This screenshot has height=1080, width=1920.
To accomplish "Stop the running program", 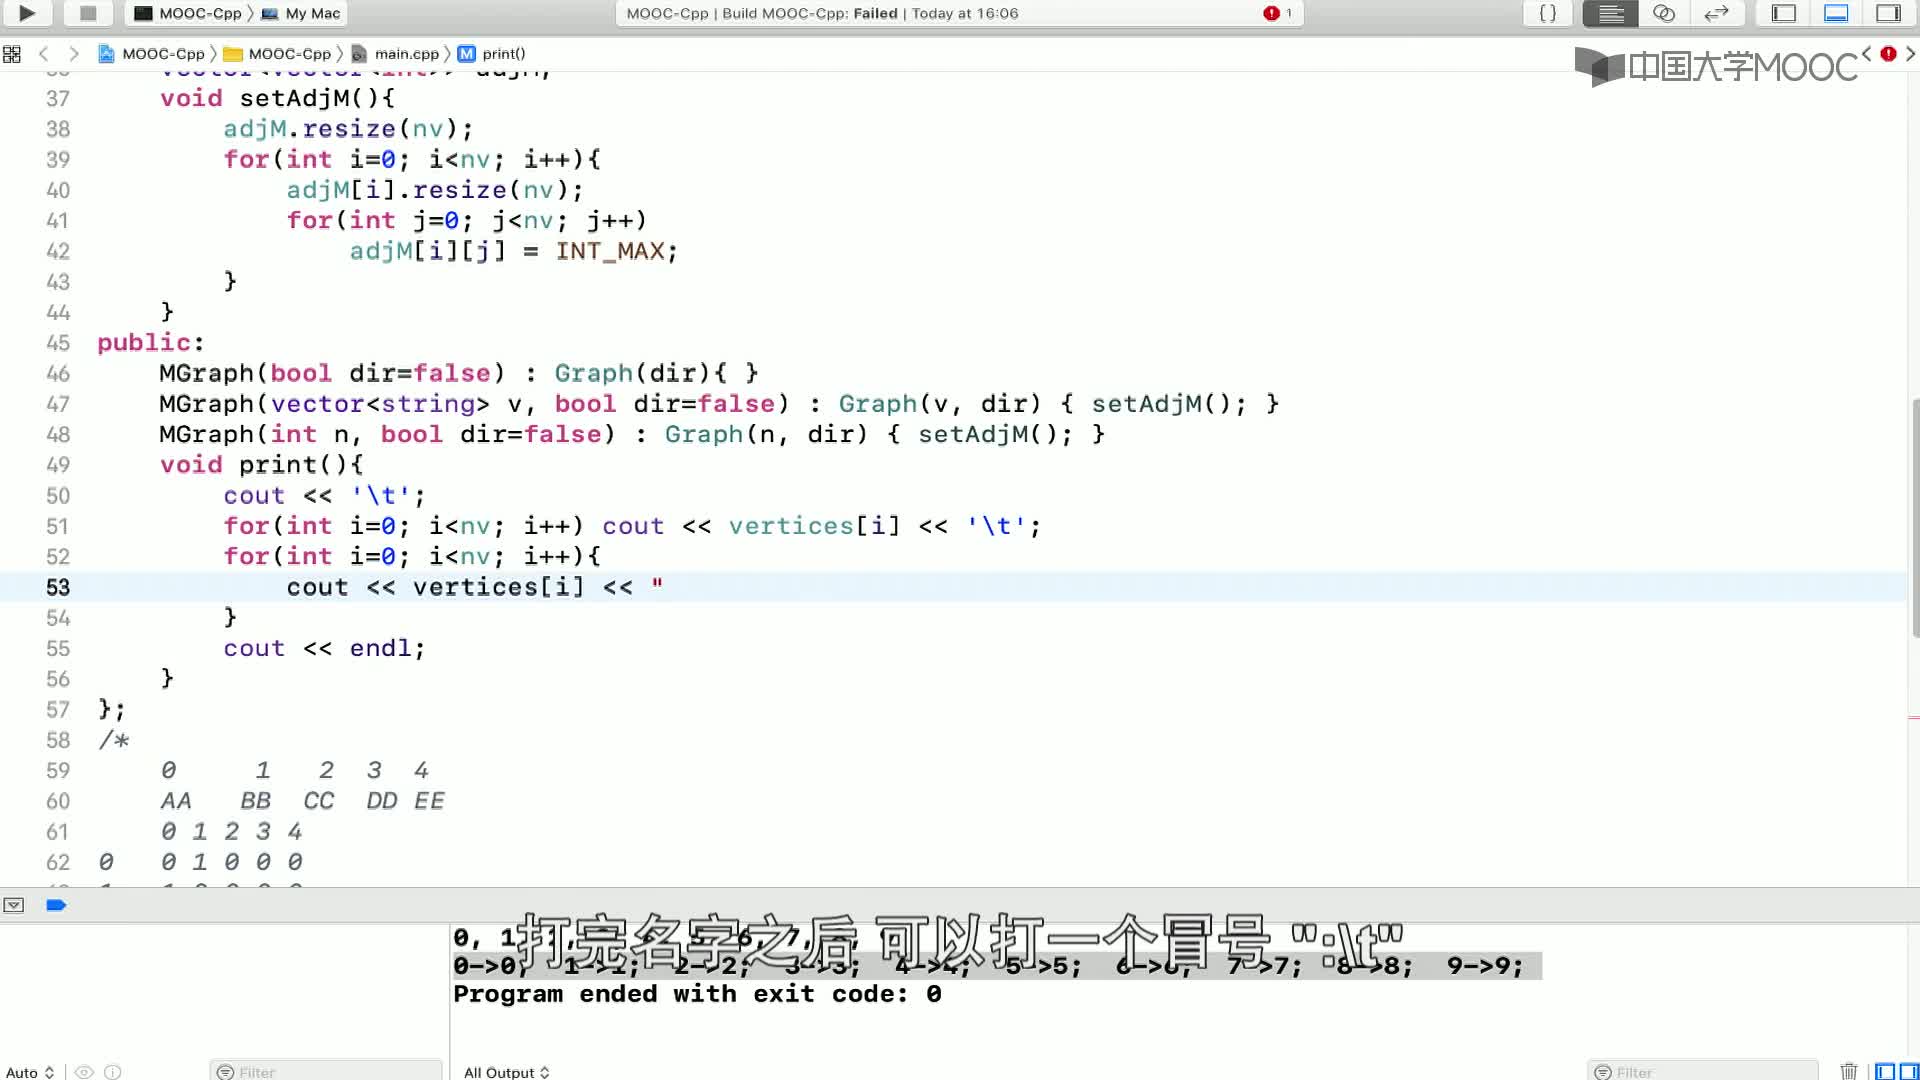I will click(88, 13).
